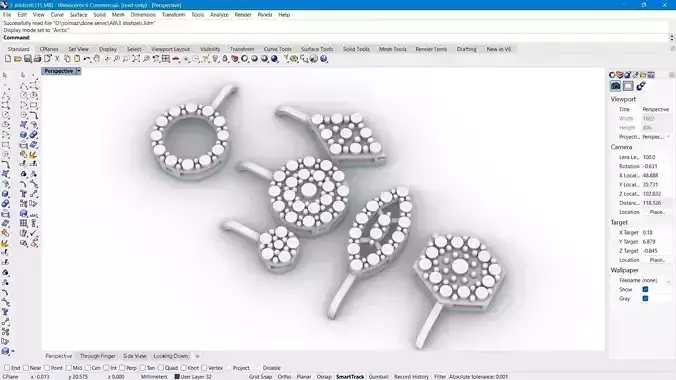676x380 pixels.
Task: Click the CPlane coordinate system status pane
Action: coord(11,377)
